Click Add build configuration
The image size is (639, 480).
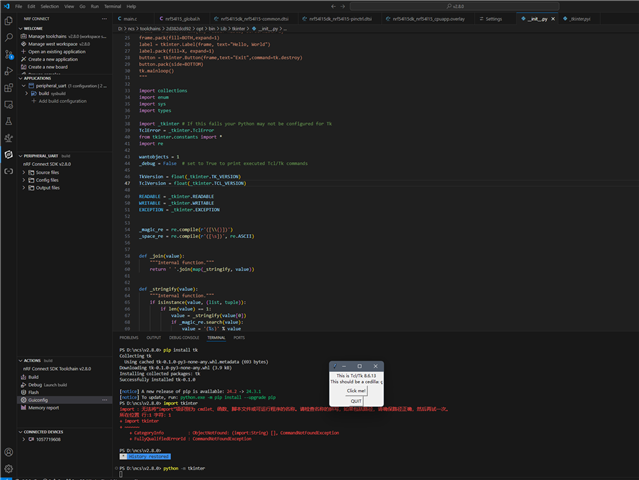tap(63, 101)
